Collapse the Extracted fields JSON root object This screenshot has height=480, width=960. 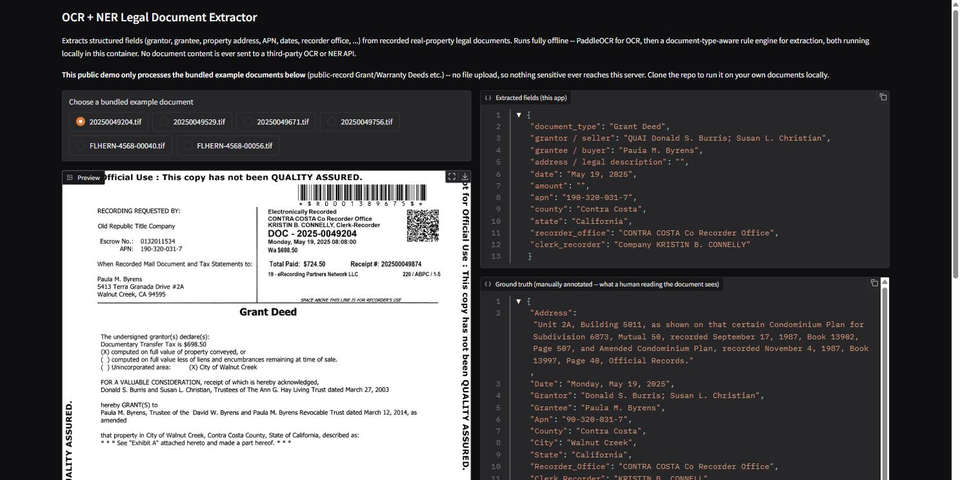[x=519, y=114]
